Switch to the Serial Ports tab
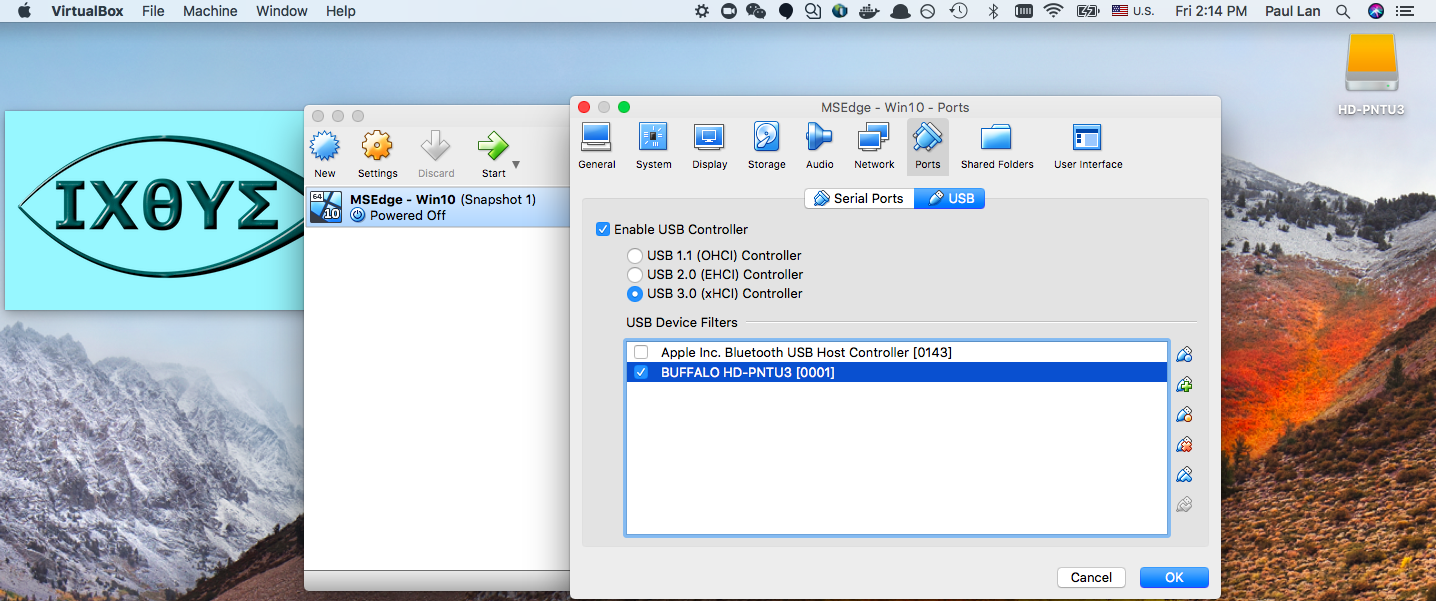 point(859,198)
